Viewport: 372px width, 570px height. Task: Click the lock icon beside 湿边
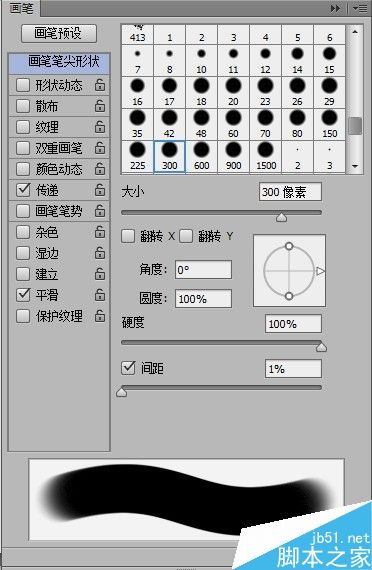click(100, 253)
